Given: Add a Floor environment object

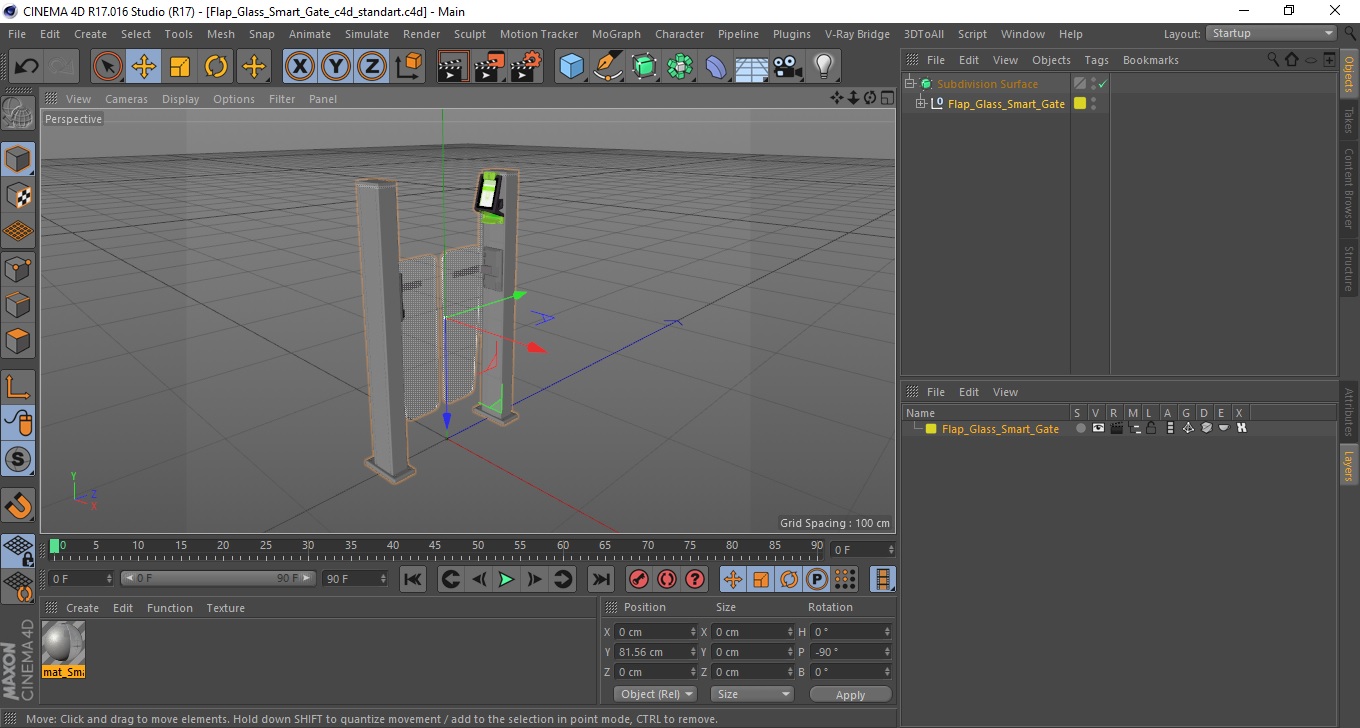Looking at the screenshot, I should (x=751, y=67).
